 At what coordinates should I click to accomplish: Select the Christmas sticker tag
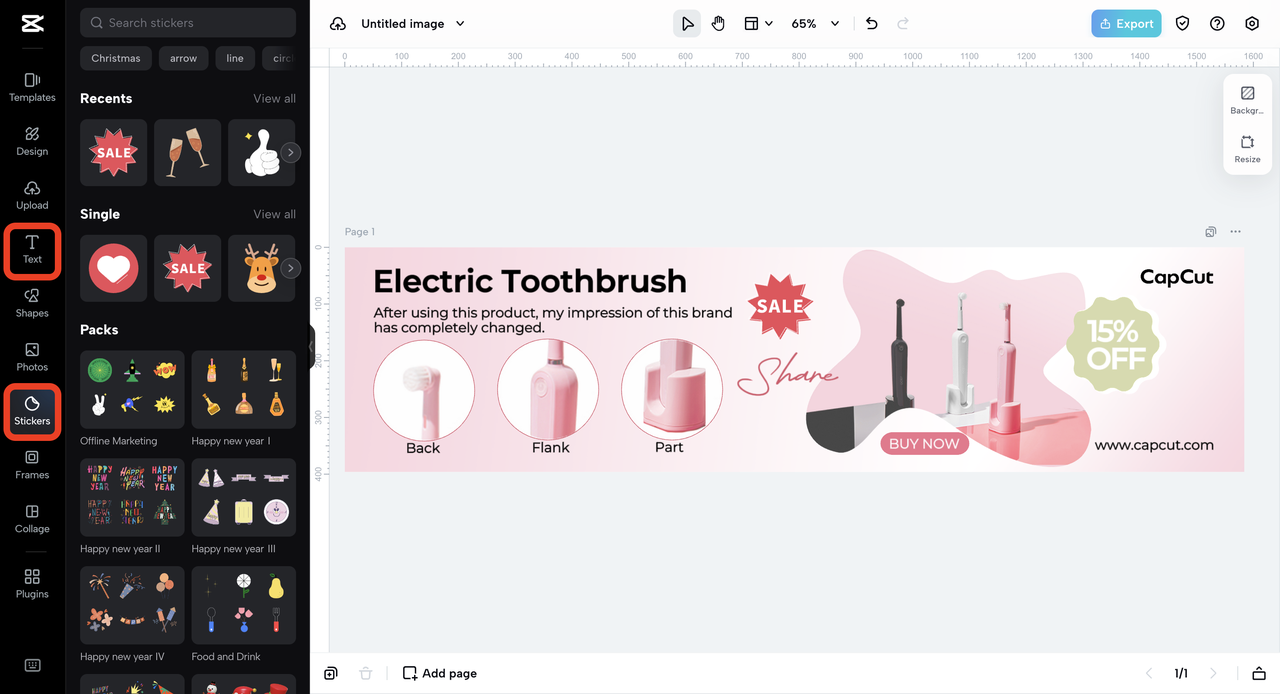coord(116,58)
